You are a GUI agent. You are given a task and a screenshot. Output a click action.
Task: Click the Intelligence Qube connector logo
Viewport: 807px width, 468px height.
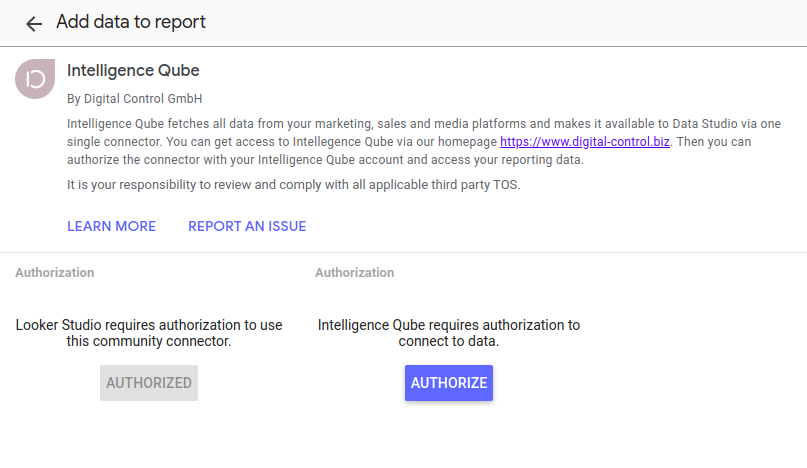35,80
